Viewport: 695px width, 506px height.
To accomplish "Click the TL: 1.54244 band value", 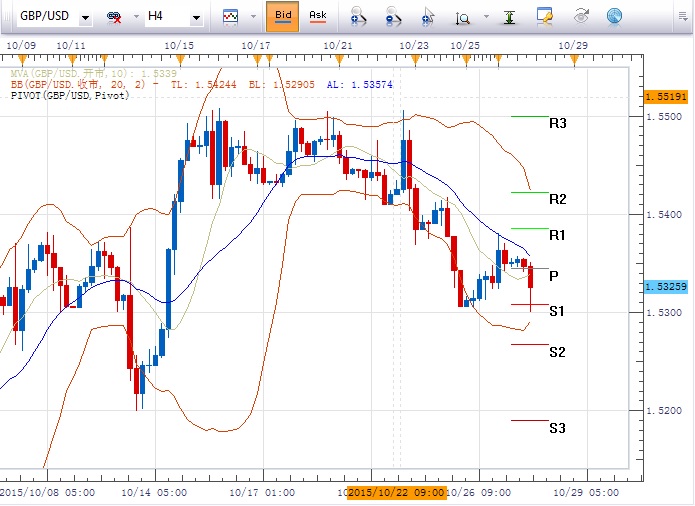I will click(203, 84).
